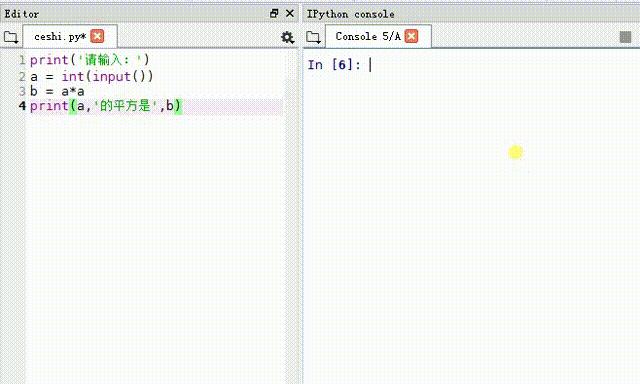Viewport: 640px width, 384px height.
Task: Click the editor vertical scrollbar
Action: (291, 216)
